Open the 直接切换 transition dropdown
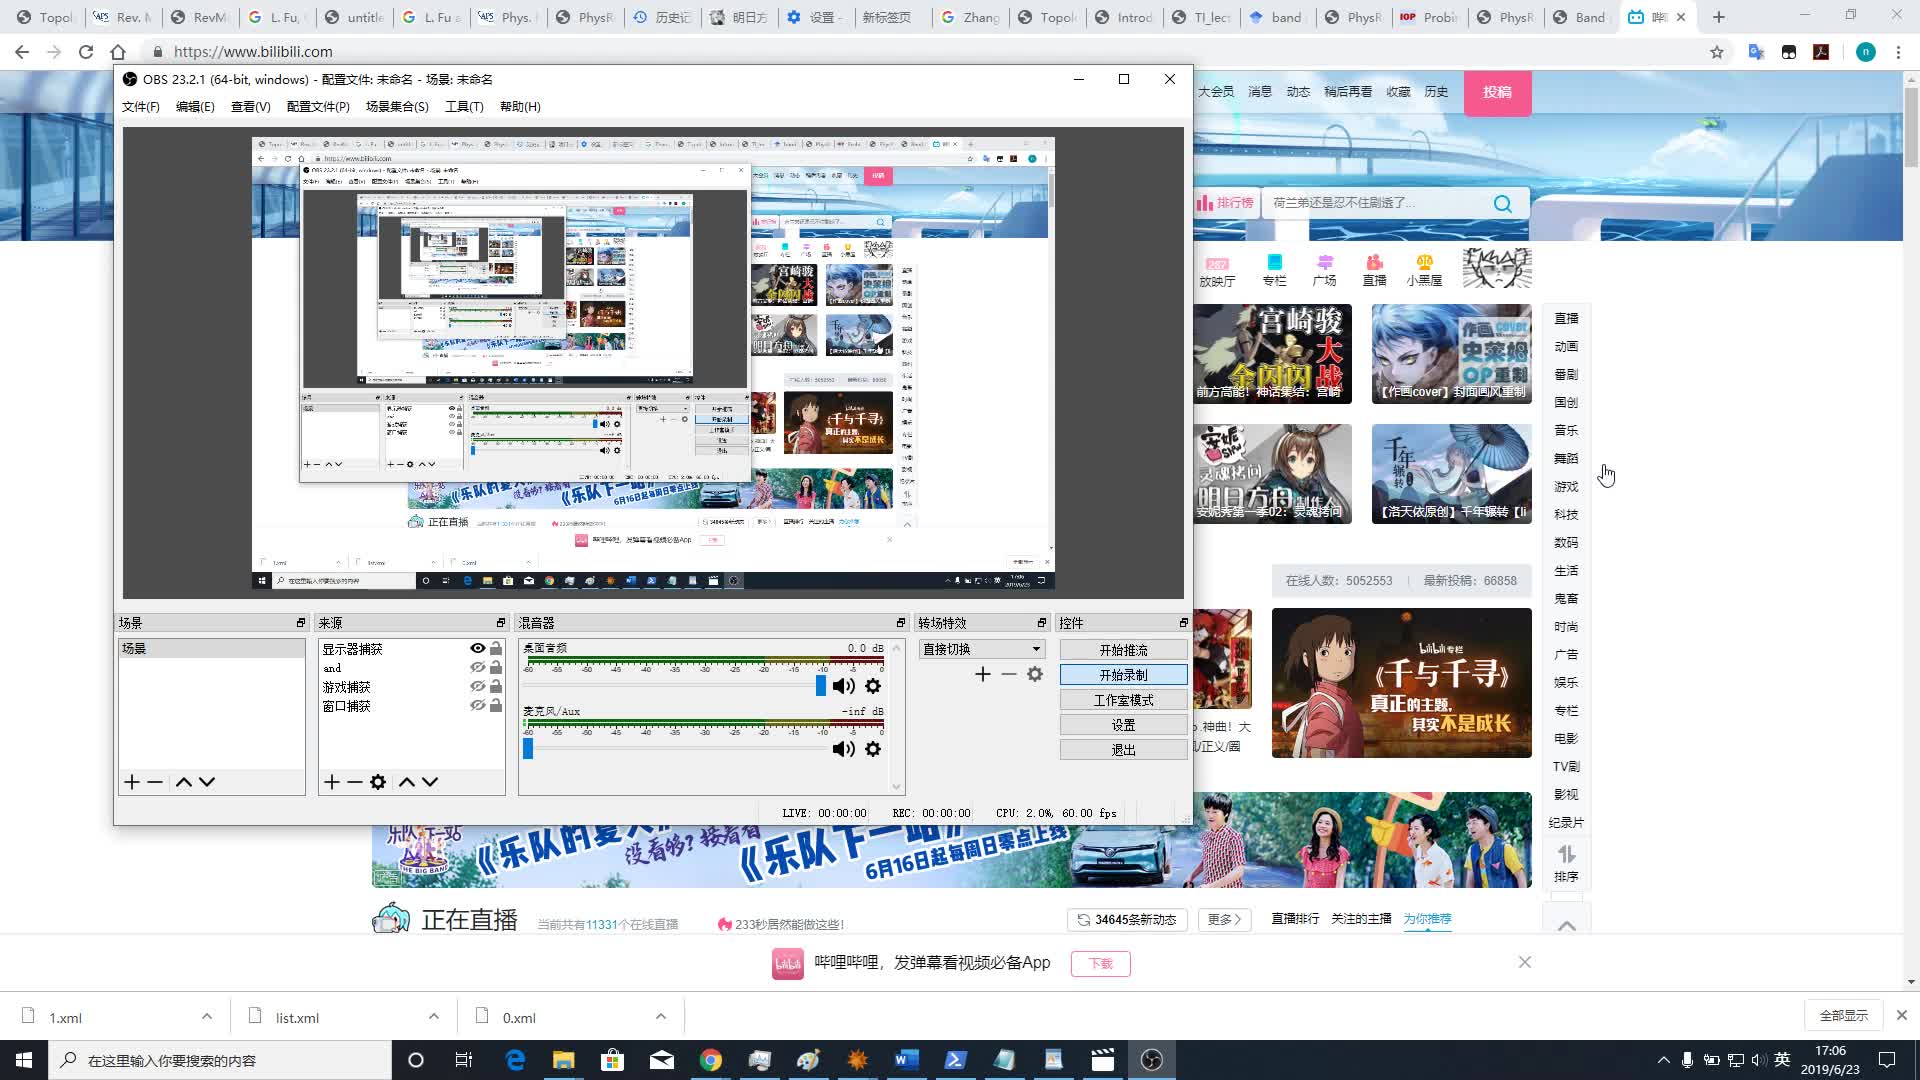The height and width of the screenshot is (1080, 1920). (980, 649)
